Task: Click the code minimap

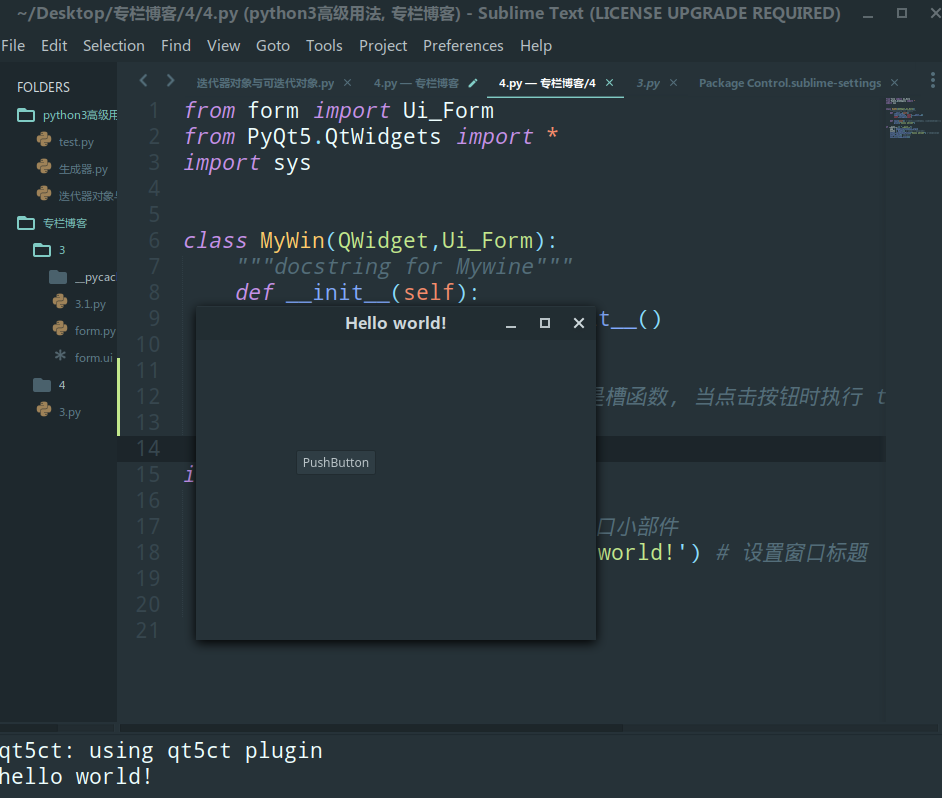Action: (913, 118)
